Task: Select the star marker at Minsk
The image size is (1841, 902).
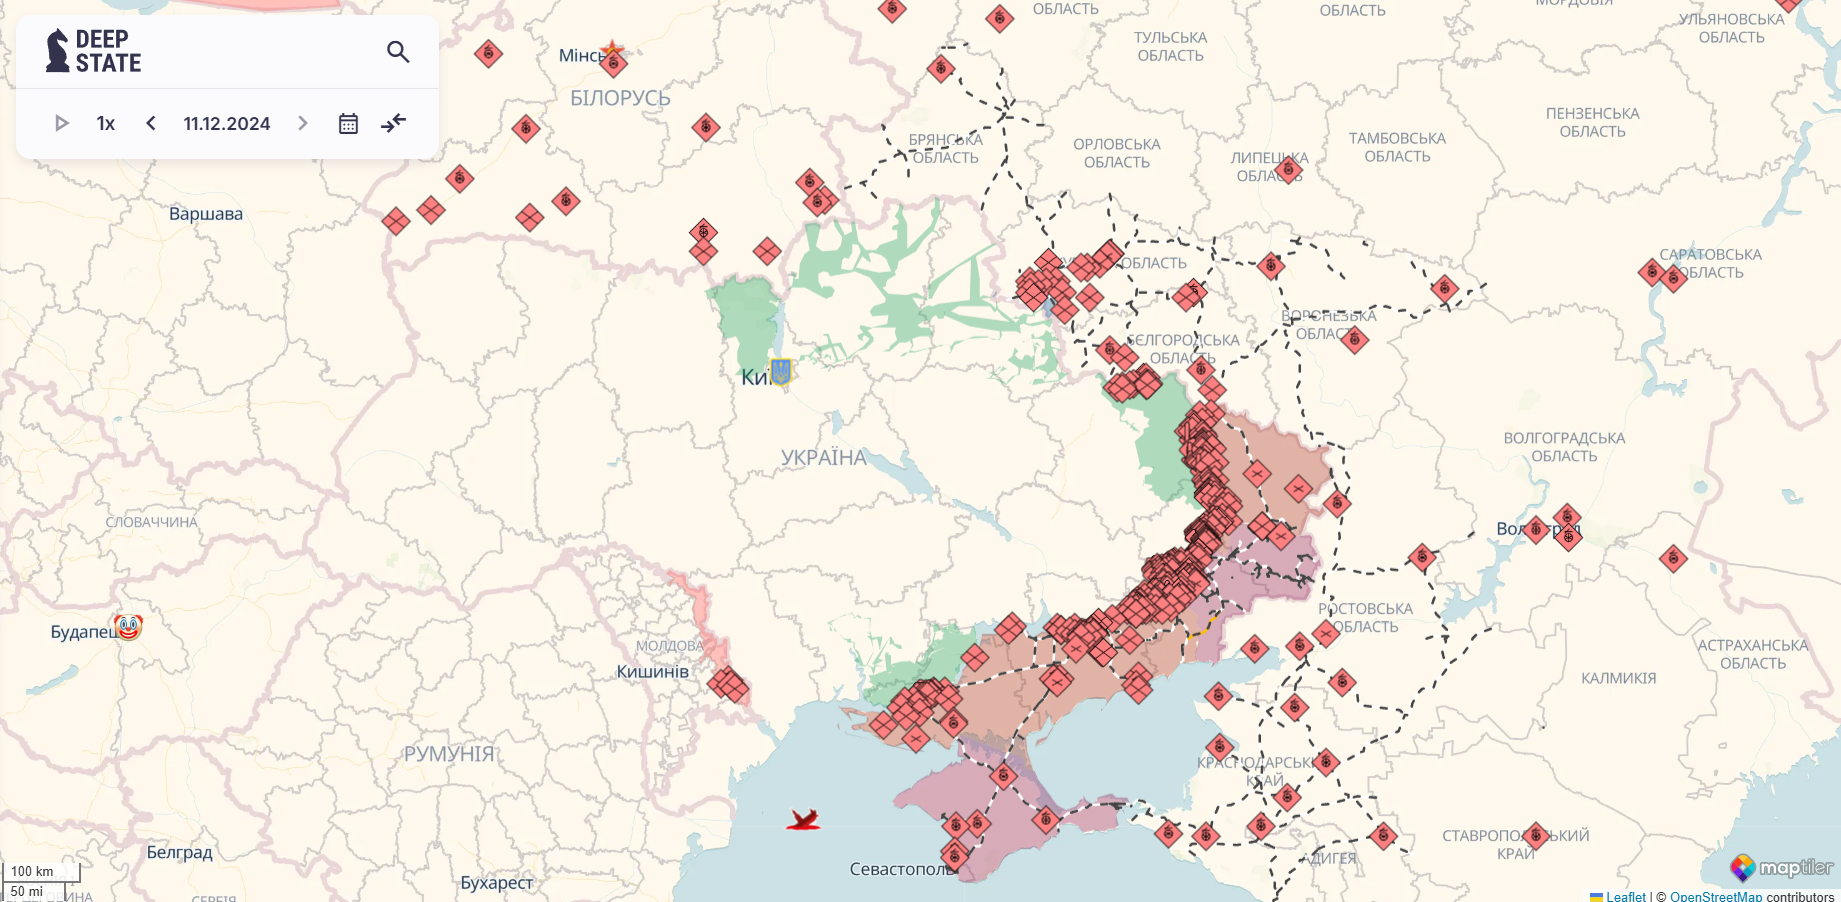Action: (x=612, y=50)
